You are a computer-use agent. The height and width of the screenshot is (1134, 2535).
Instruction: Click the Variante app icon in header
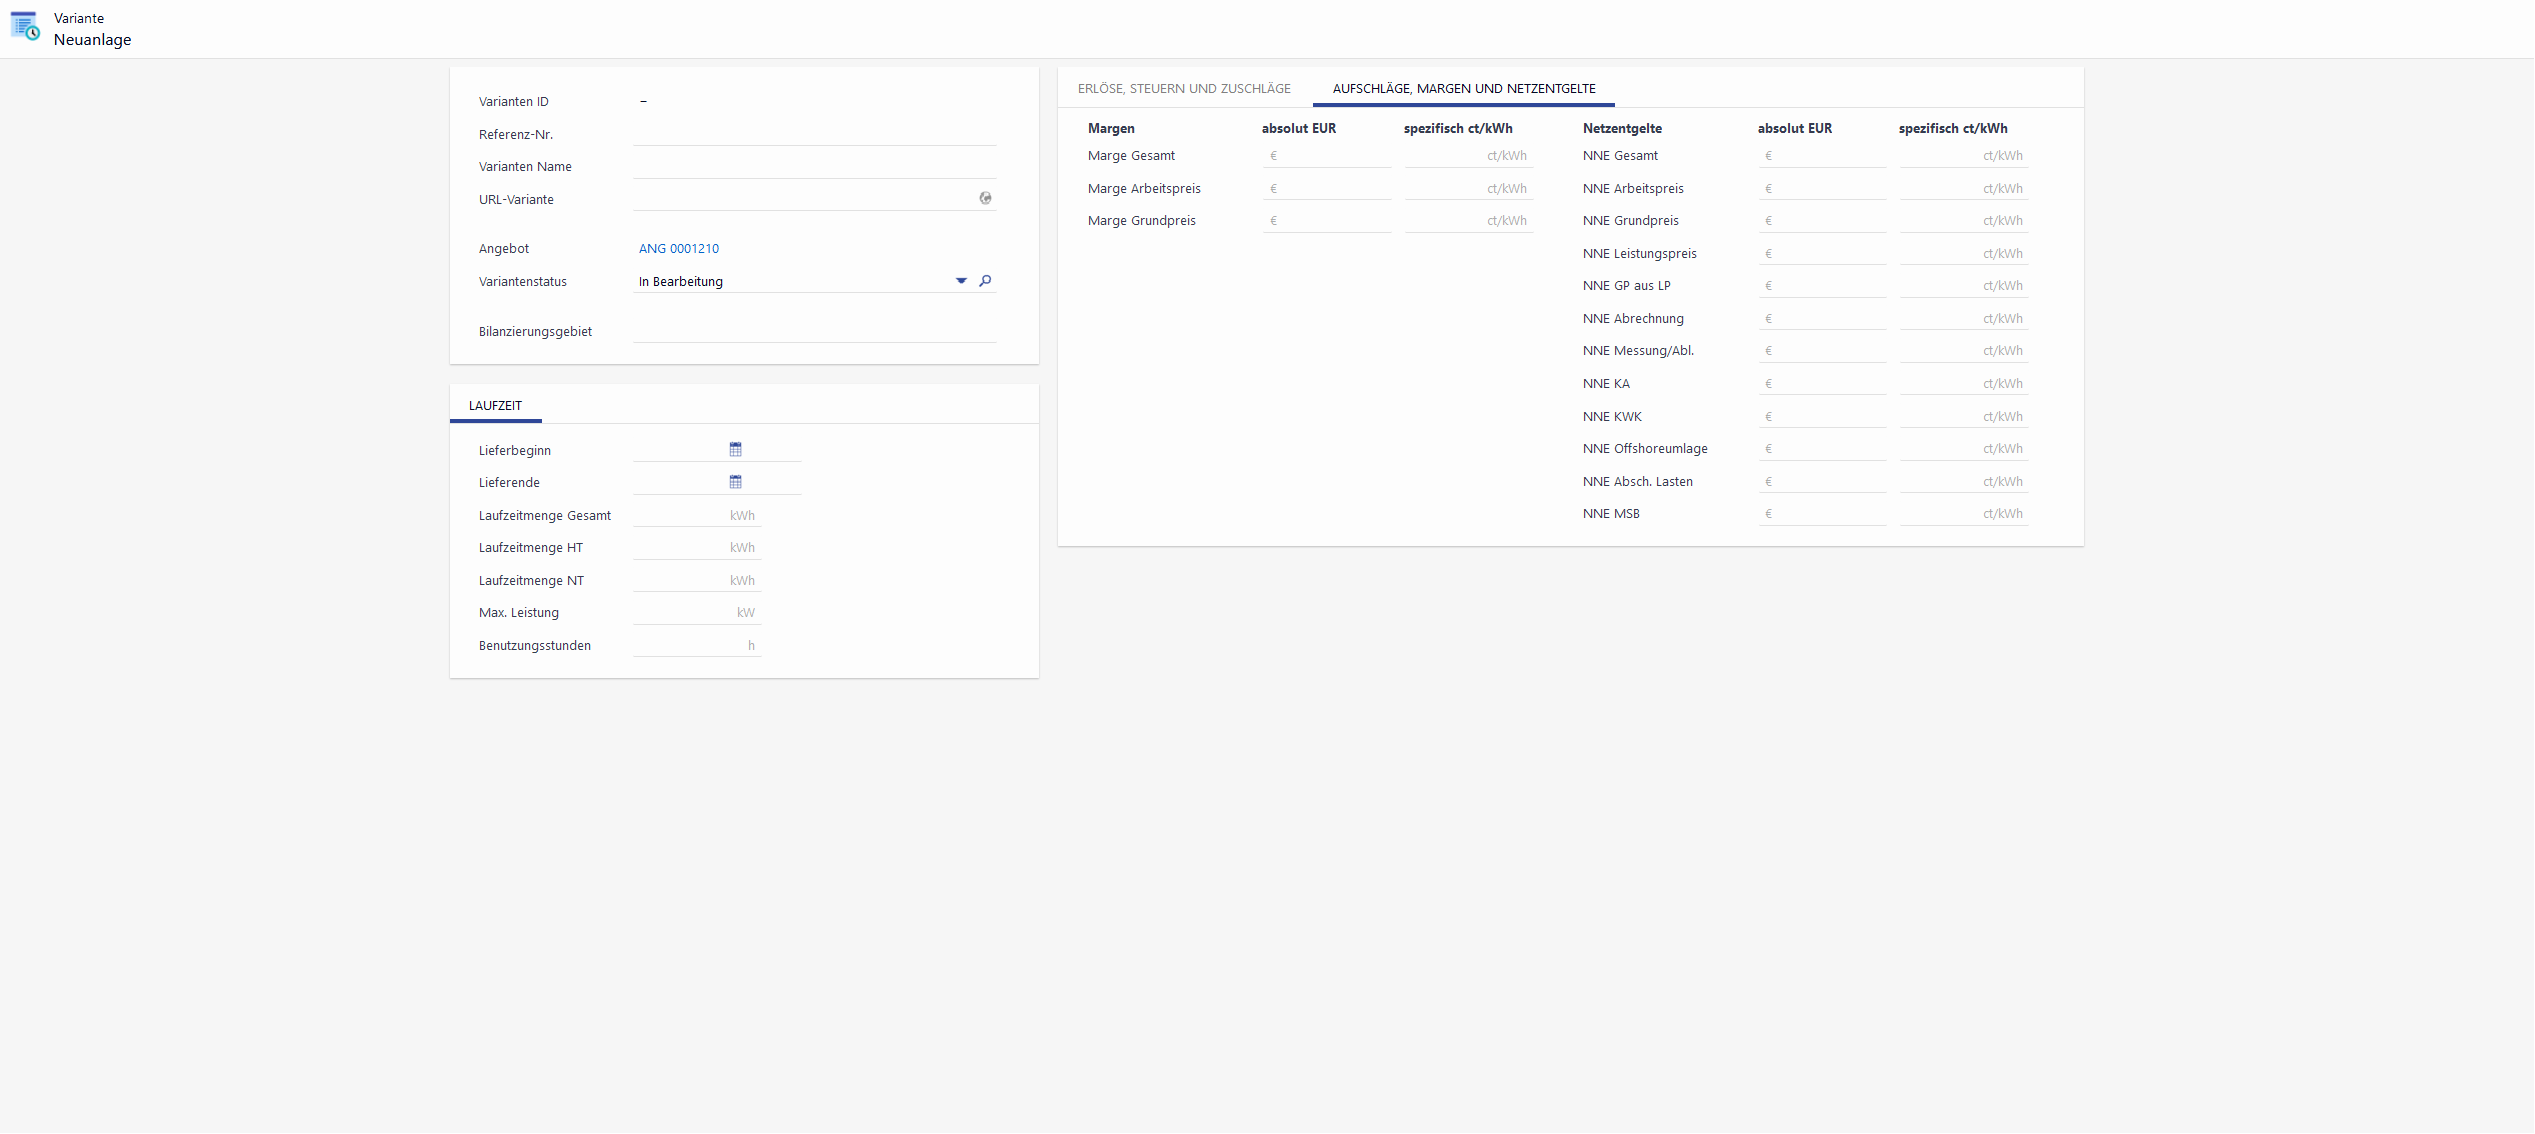[x=25, y=27]
